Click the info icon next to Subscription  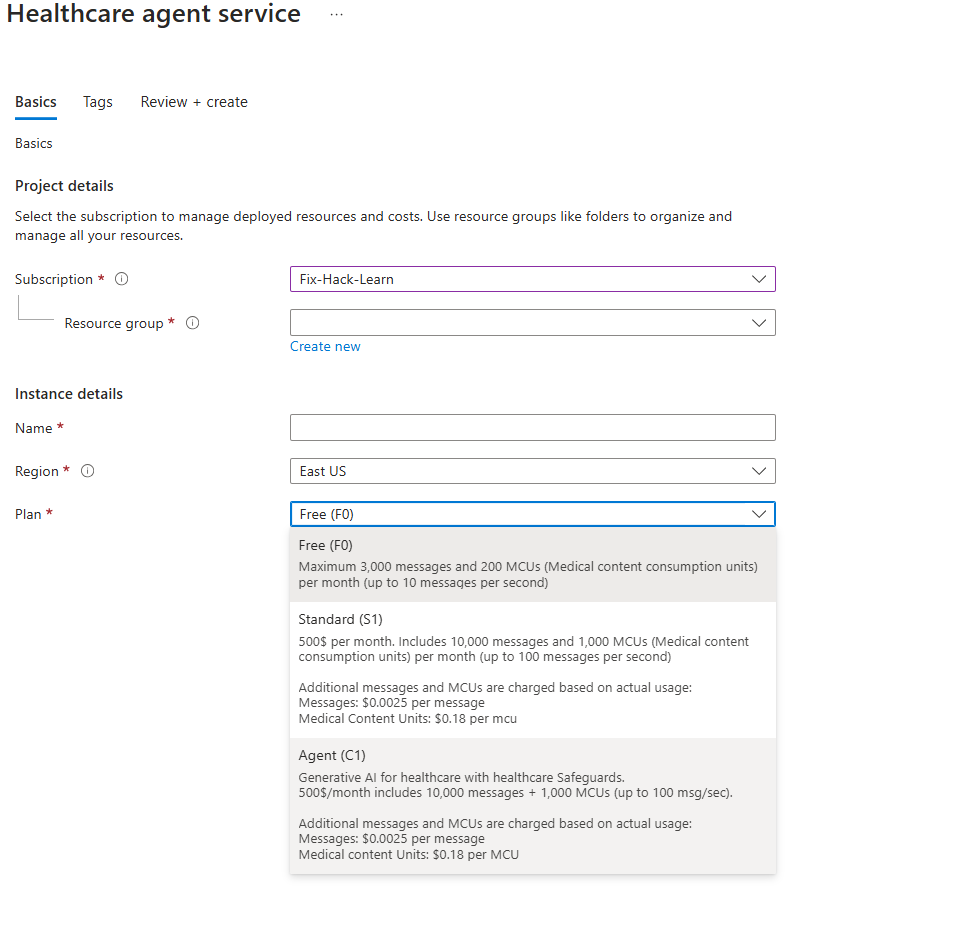122,279
